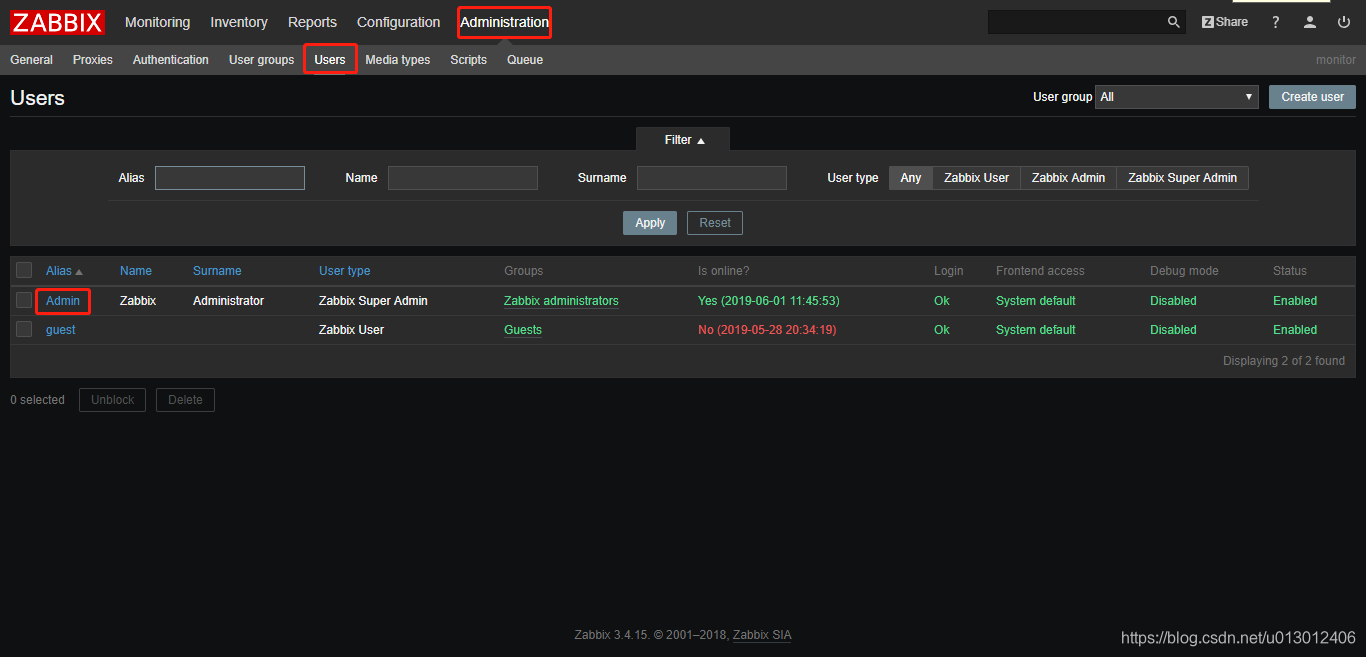Go to the Proxies submenu
The image size is (1366, 657).
click(x=93, y=60)
